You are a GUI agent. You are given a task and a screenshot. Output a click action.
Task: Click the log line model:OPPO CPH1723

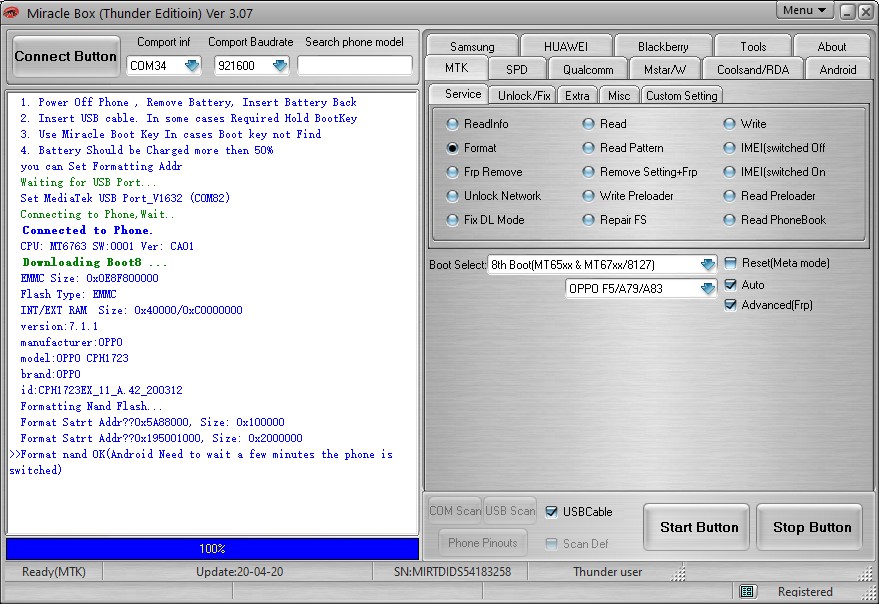click(x=75, y=358)
